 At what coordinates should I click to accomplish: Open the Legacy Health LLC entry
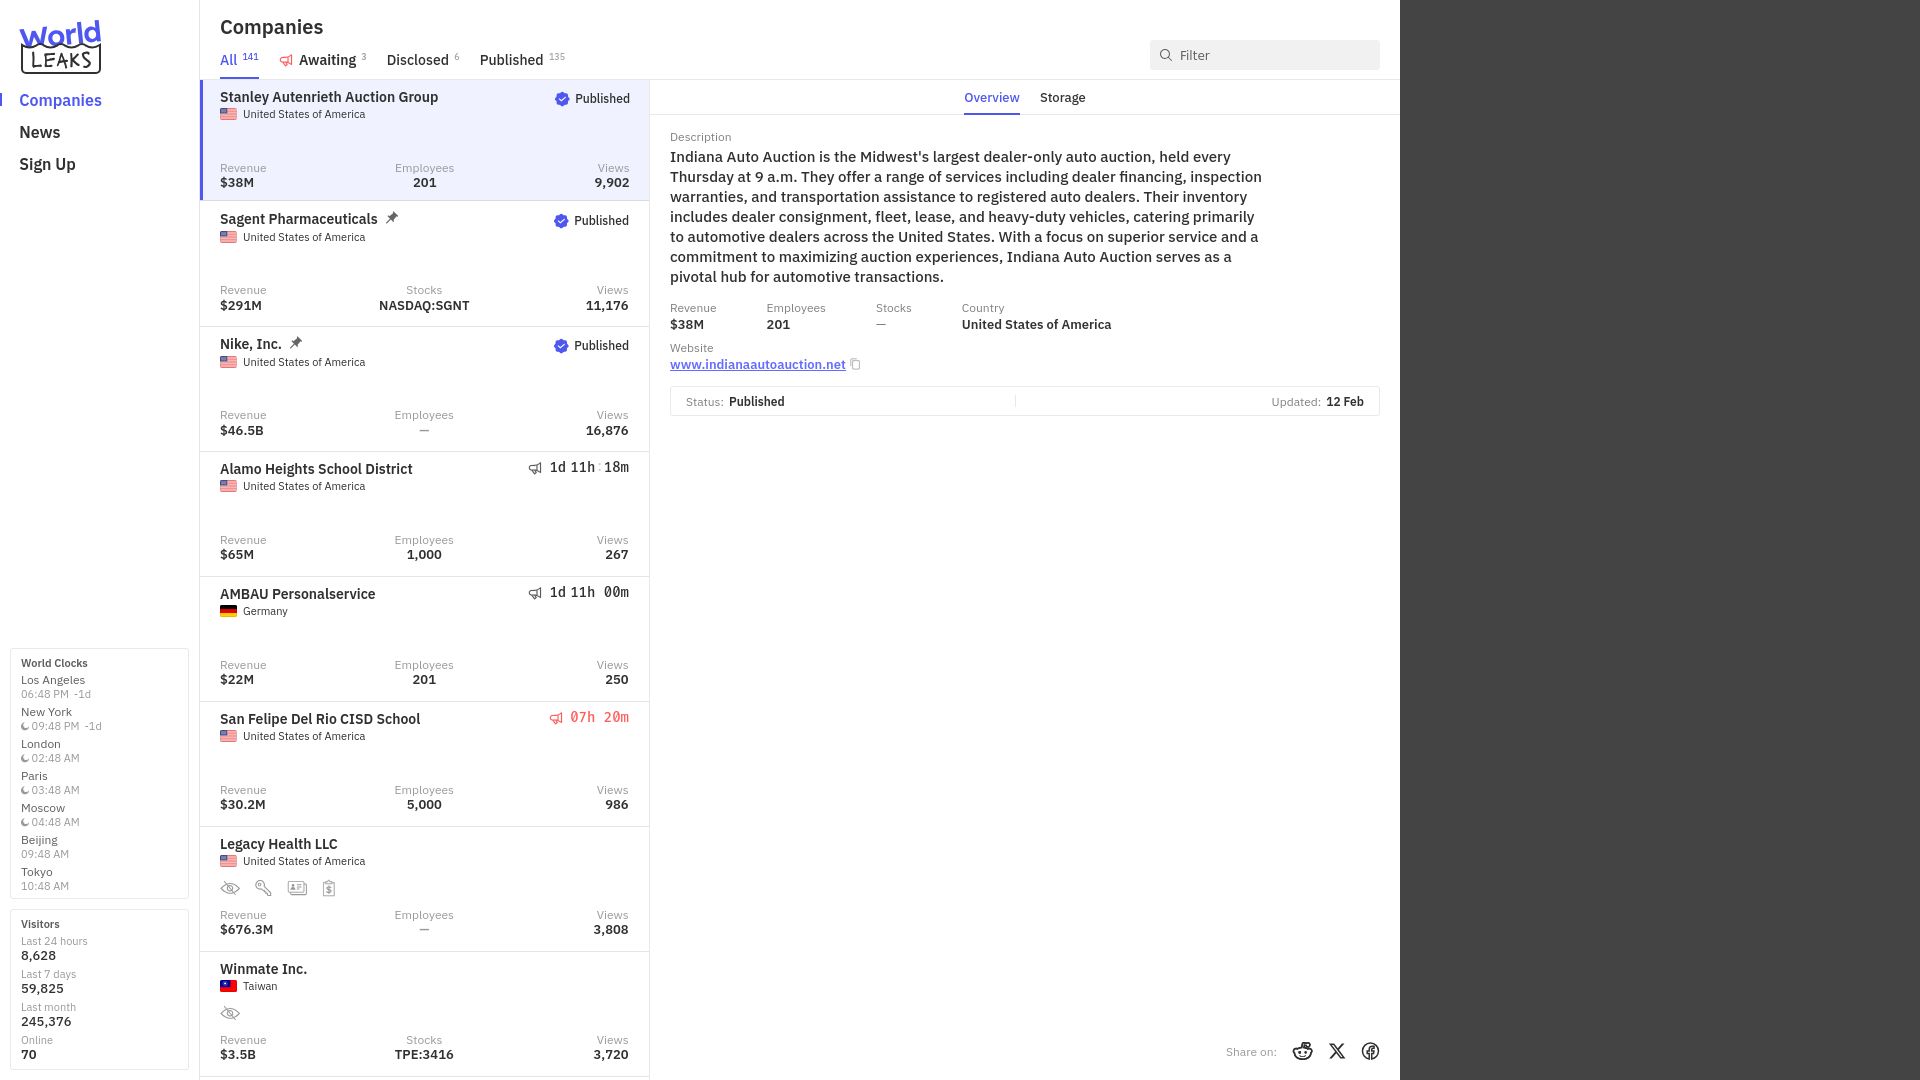tap(424, 889)
